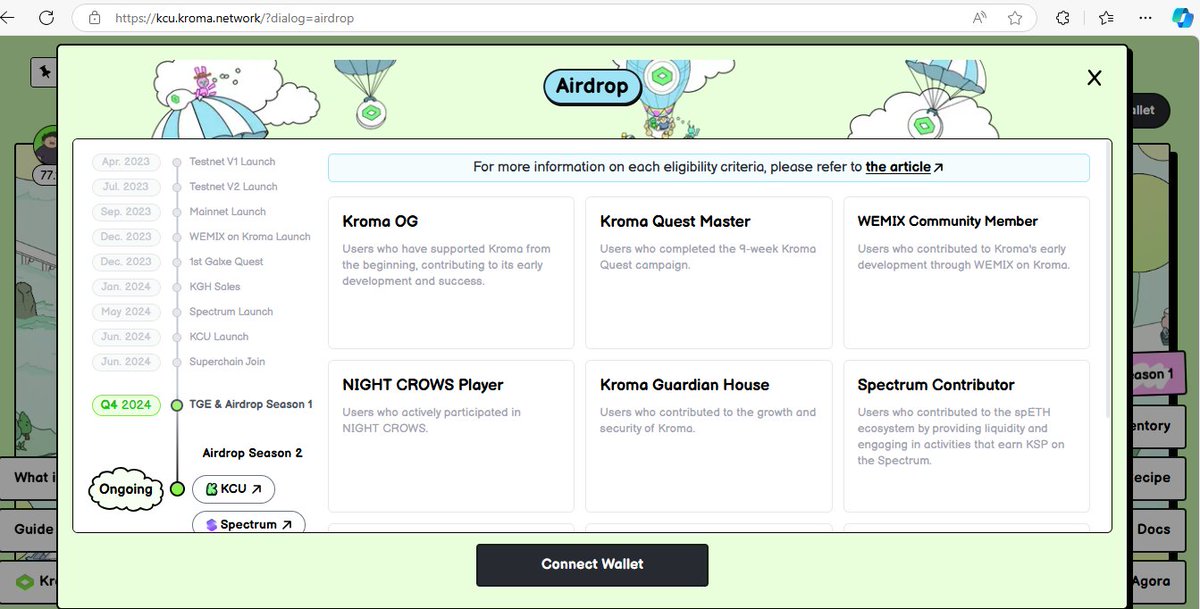Open Agora button behind the dialog

point(1160,581)
